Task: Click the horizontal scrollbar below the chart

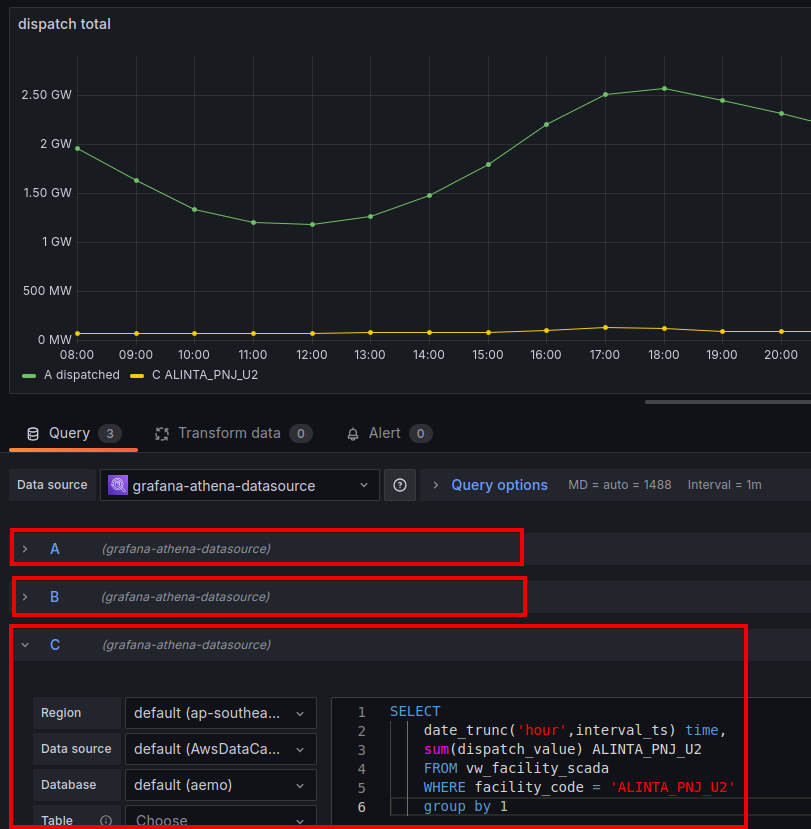Action: [727, 402]
